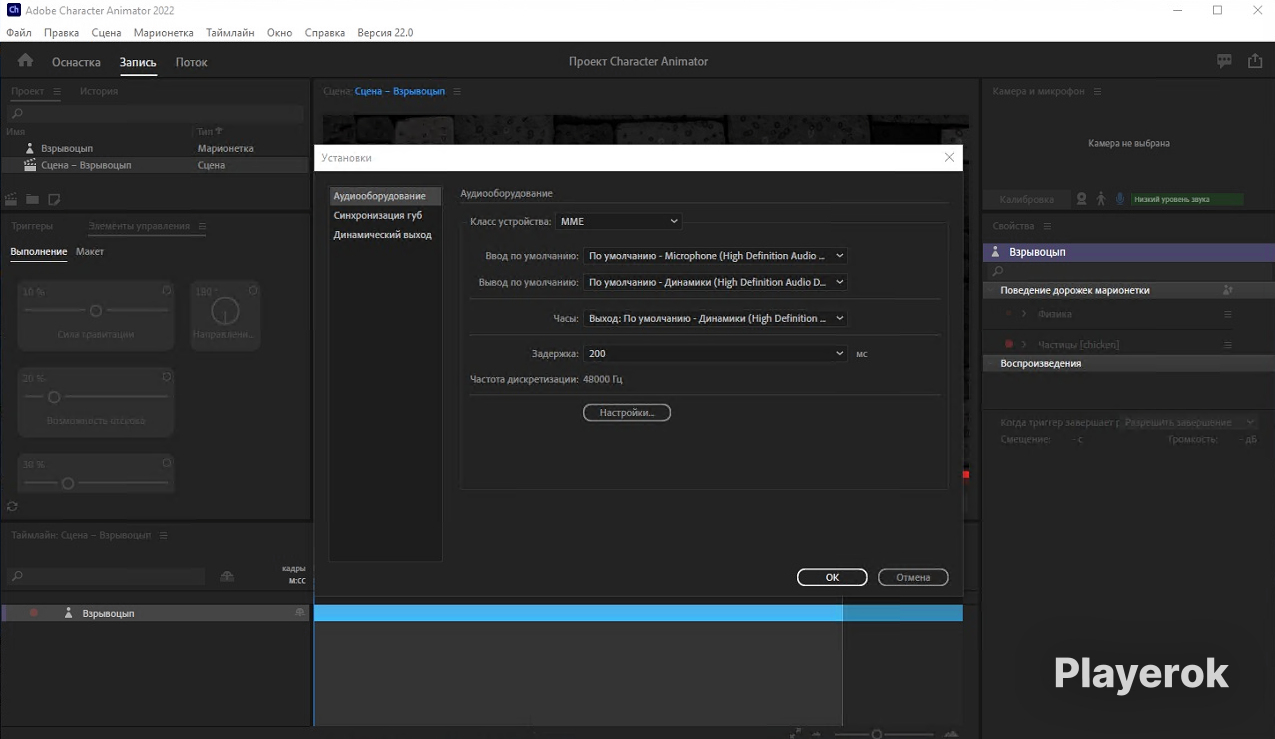Open the Элементы управления panel menu icon

[202, 226]
